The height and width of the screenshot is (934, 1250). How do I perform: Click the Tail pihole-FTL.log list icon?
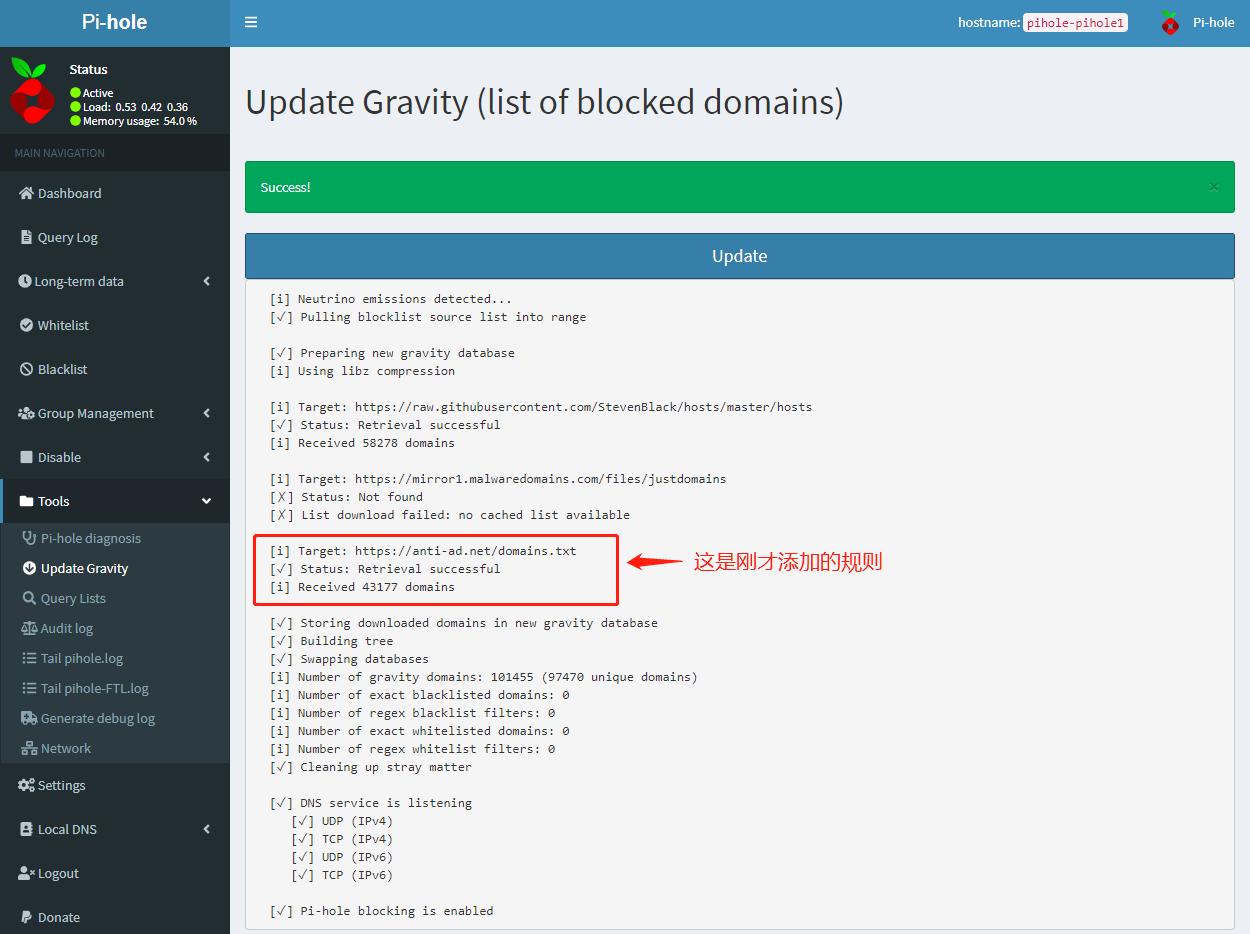tap(29, 688)
